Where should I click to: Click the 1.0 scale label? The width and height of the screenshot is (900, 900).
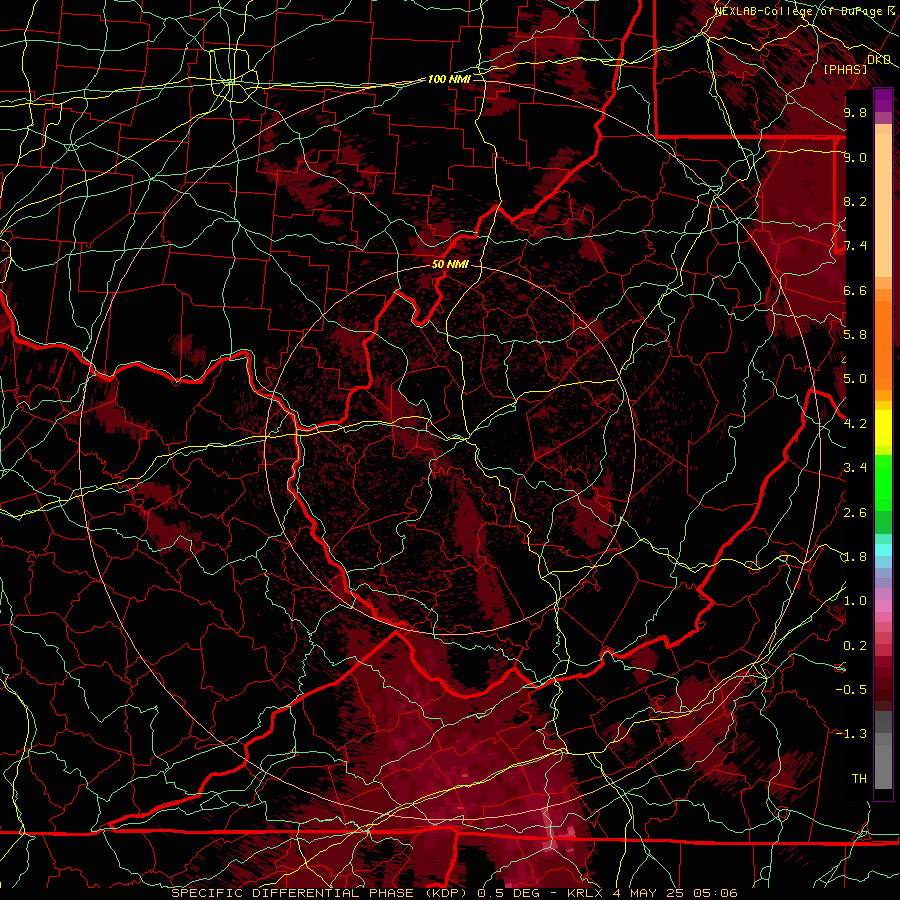pos(855,601)
